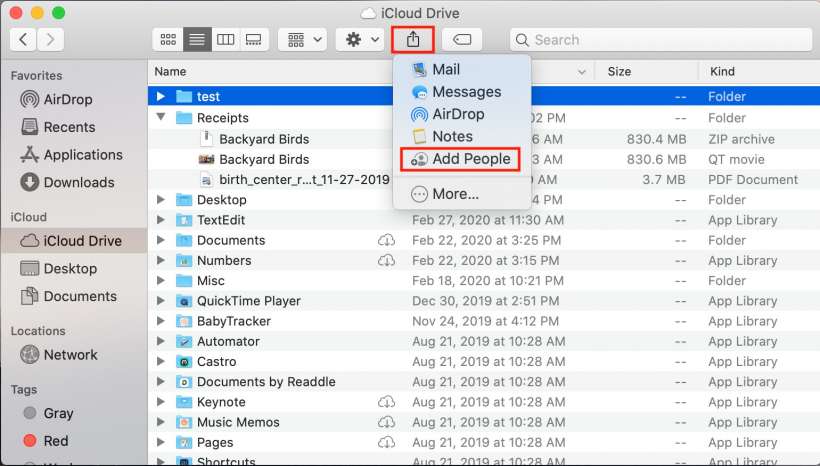This screenshot has height=466, width=820.
Task: Click the Edit Tags toolbar icon
Action: (462, 40)
